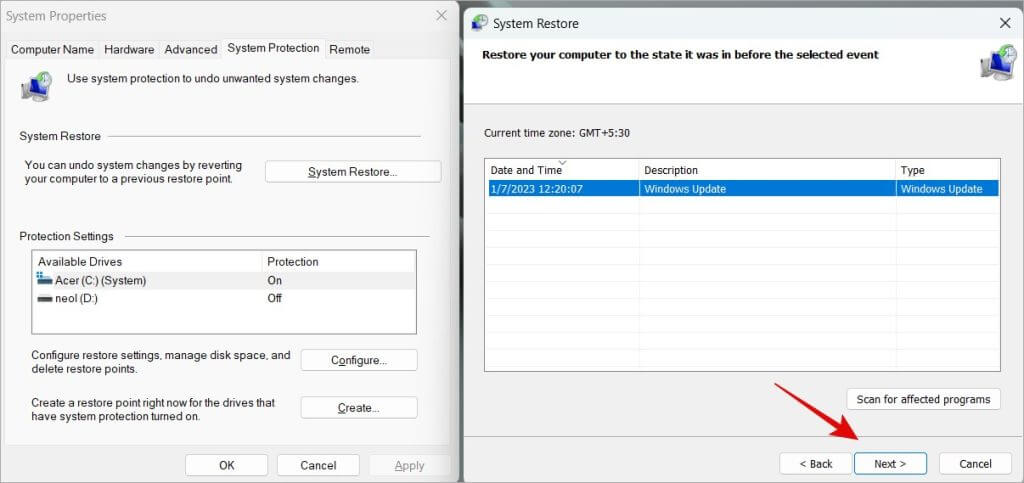
Task: Click the Current time zone: GMT+5:30 text
Action: tap(556, 133)
